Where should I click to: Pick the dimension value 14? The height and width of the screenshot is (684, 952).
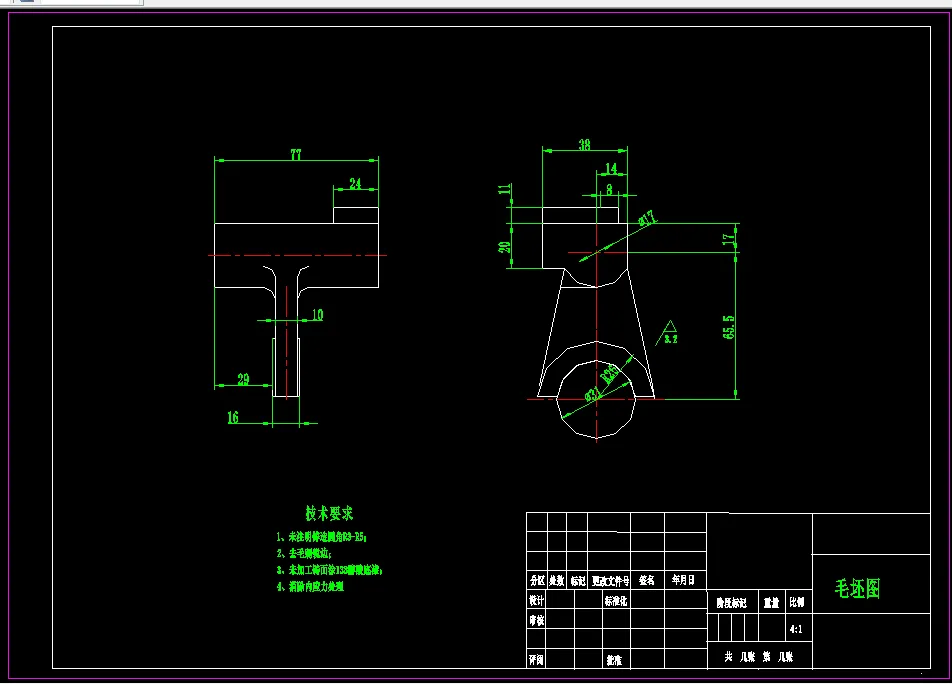611,169
